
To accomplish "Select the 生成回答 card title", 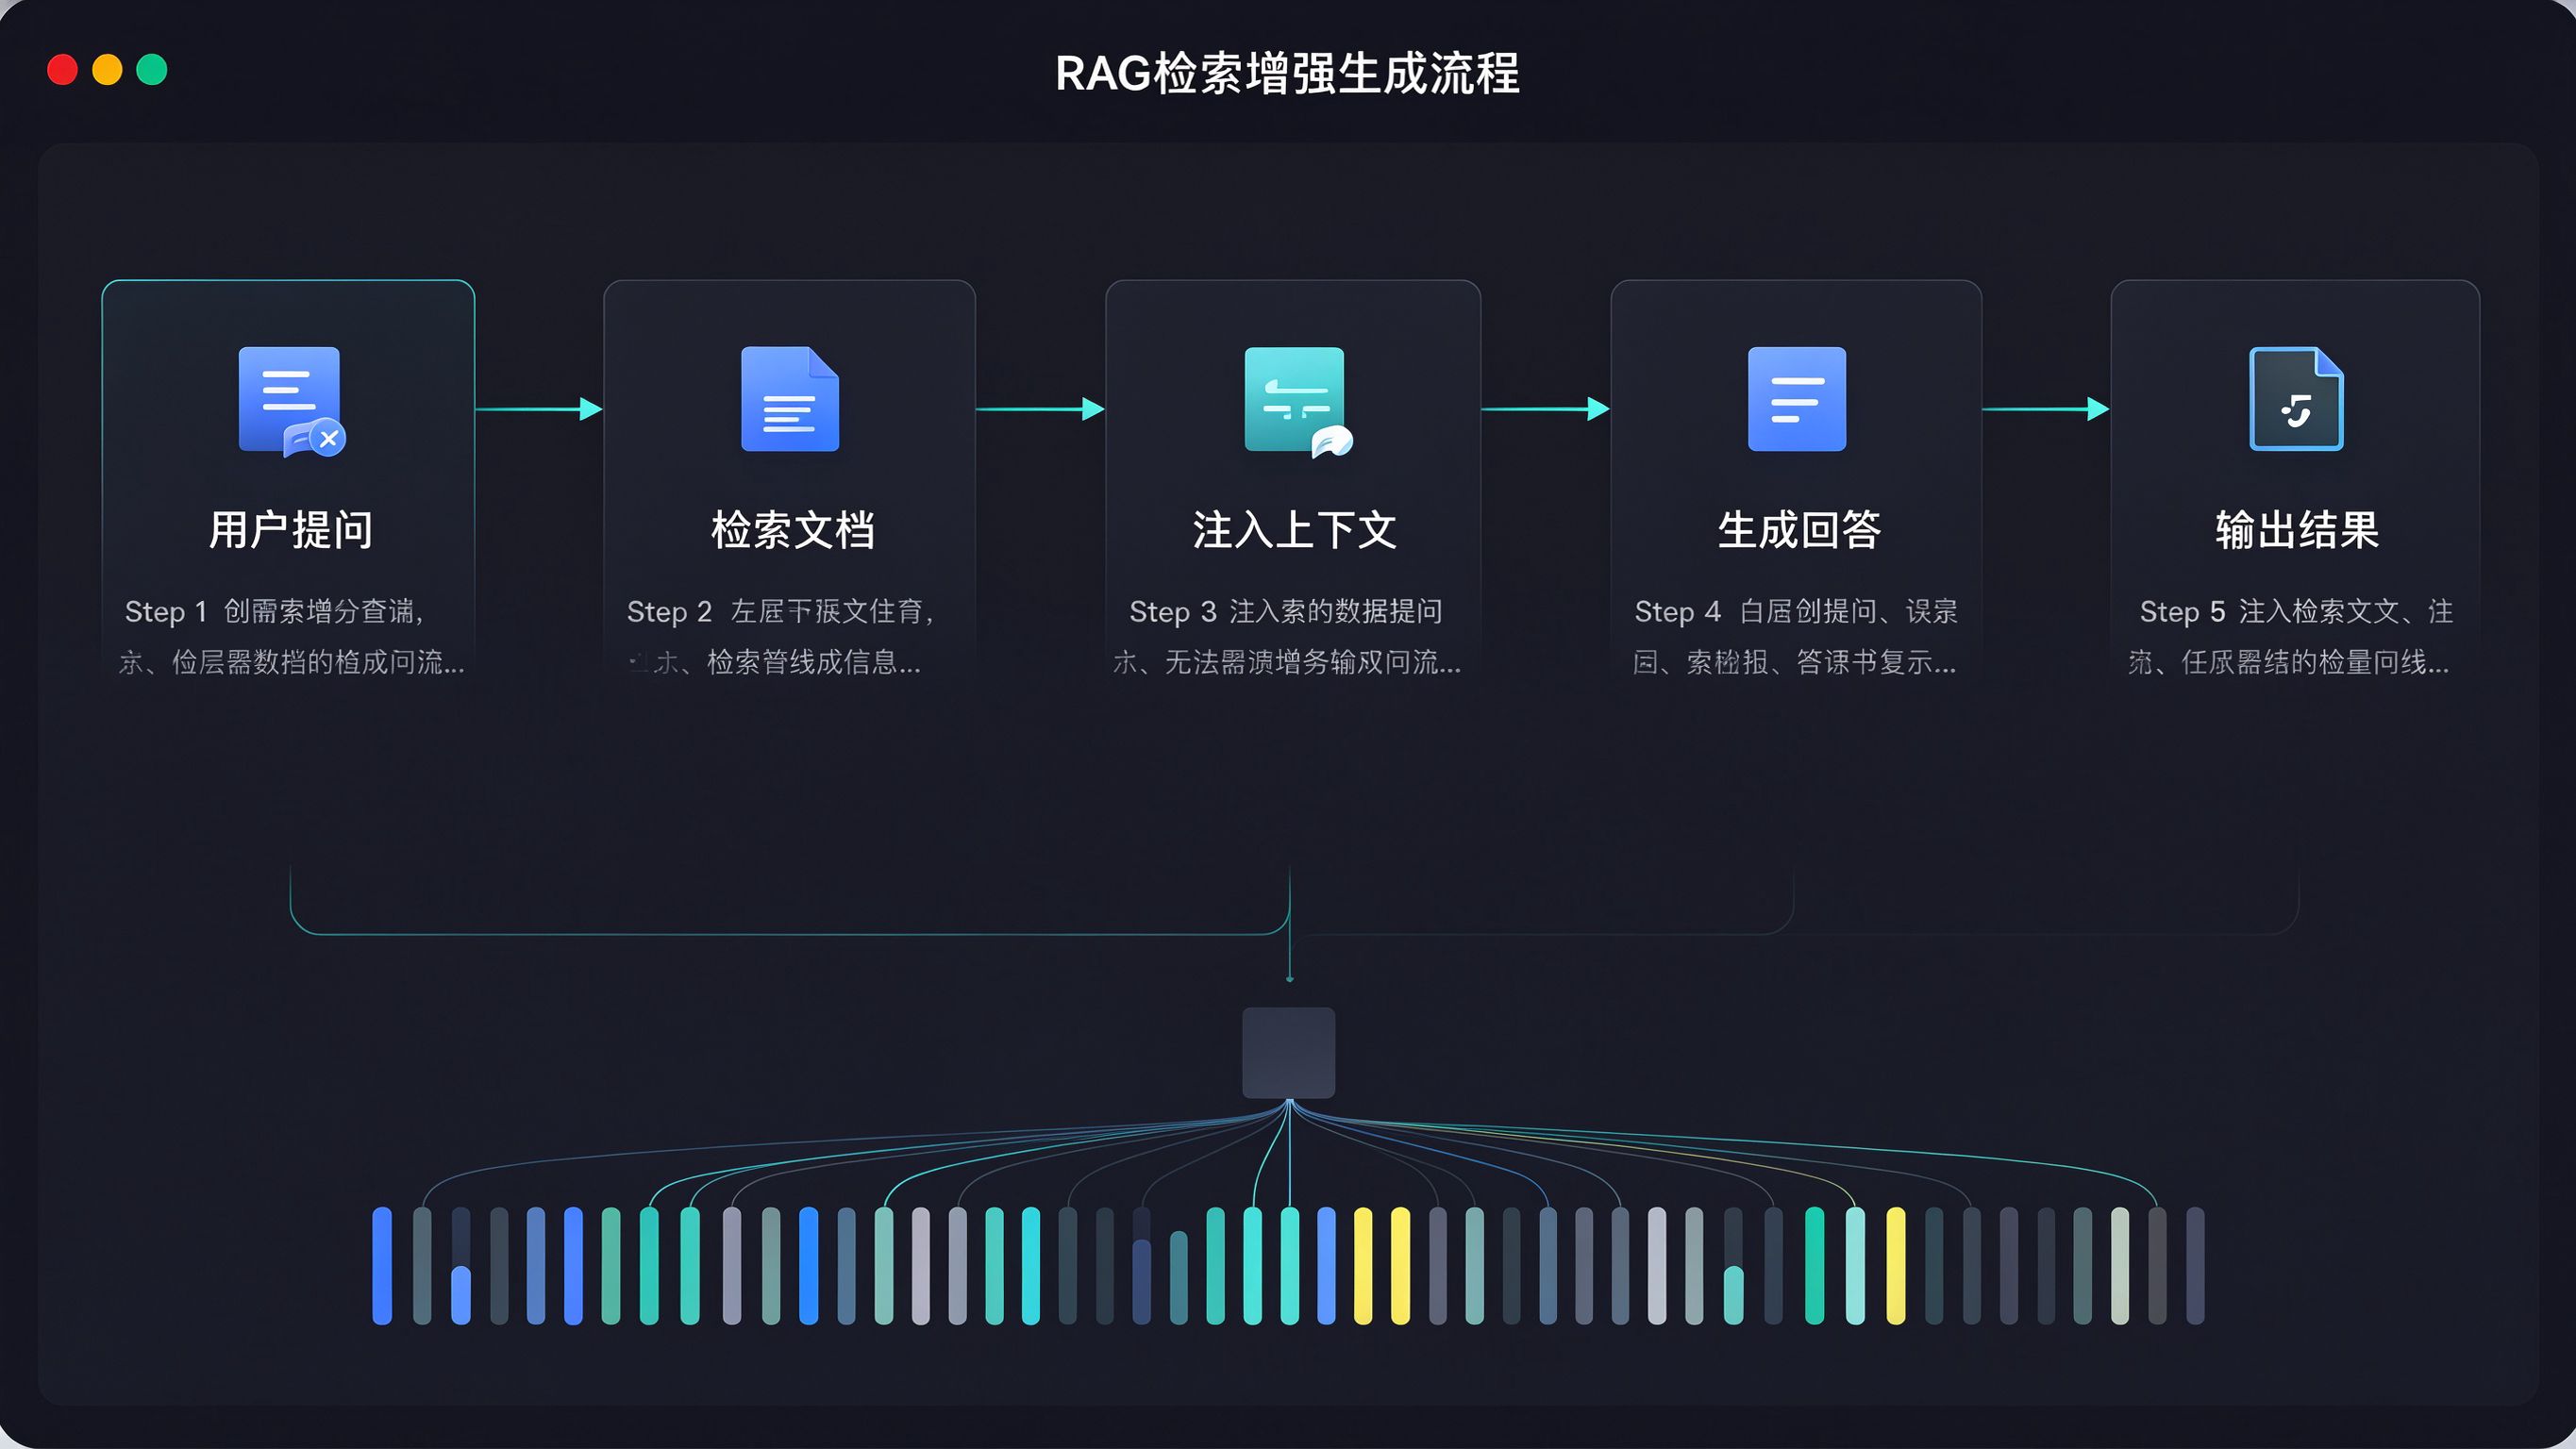I will (1799, 530).
